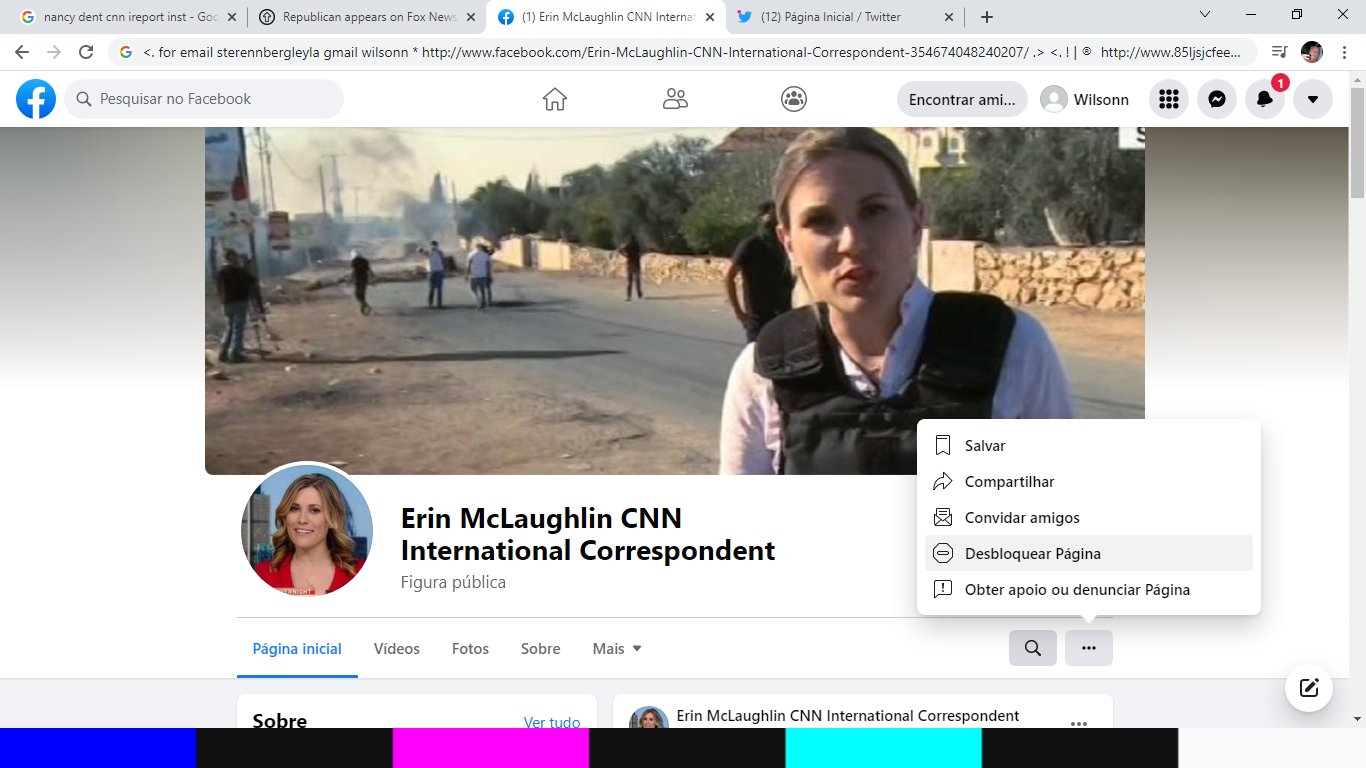Select Compartilhar in the page menu
The height and width of the screenshot is (768, 1366).
click(1089, 482)
